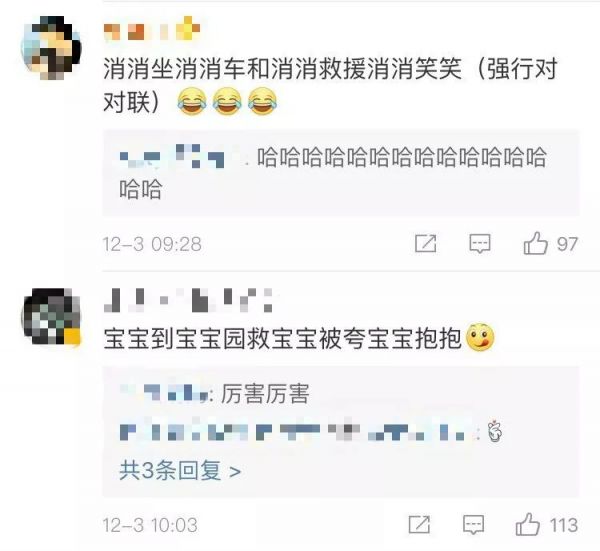Like the 12-3 10:03 comment

point(528,525)
